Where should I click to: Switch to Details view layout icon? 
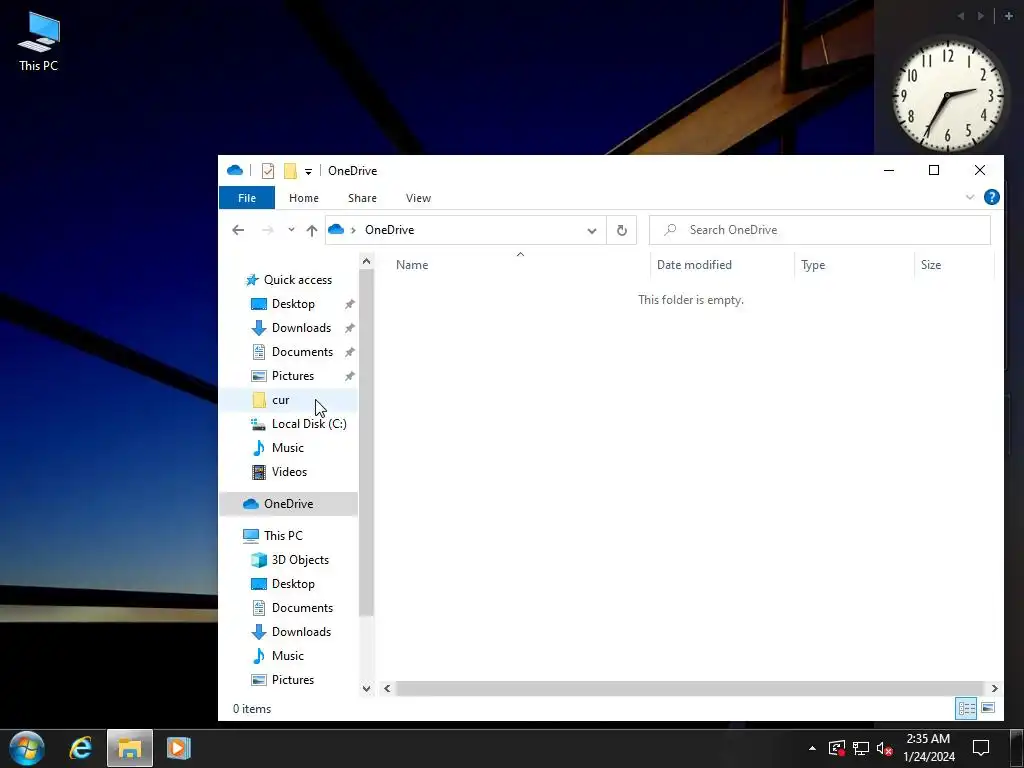pyautogui.click(x=967, y=709)
